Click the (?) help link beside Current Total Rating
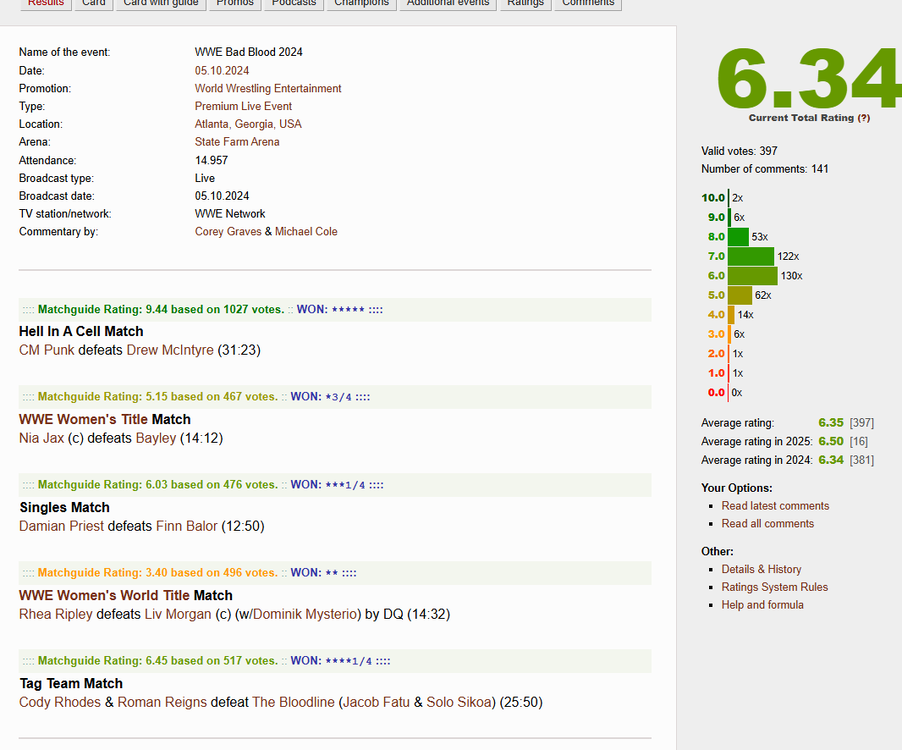The width and height of the screenshot is (902, 750). (x=863, y=118)
